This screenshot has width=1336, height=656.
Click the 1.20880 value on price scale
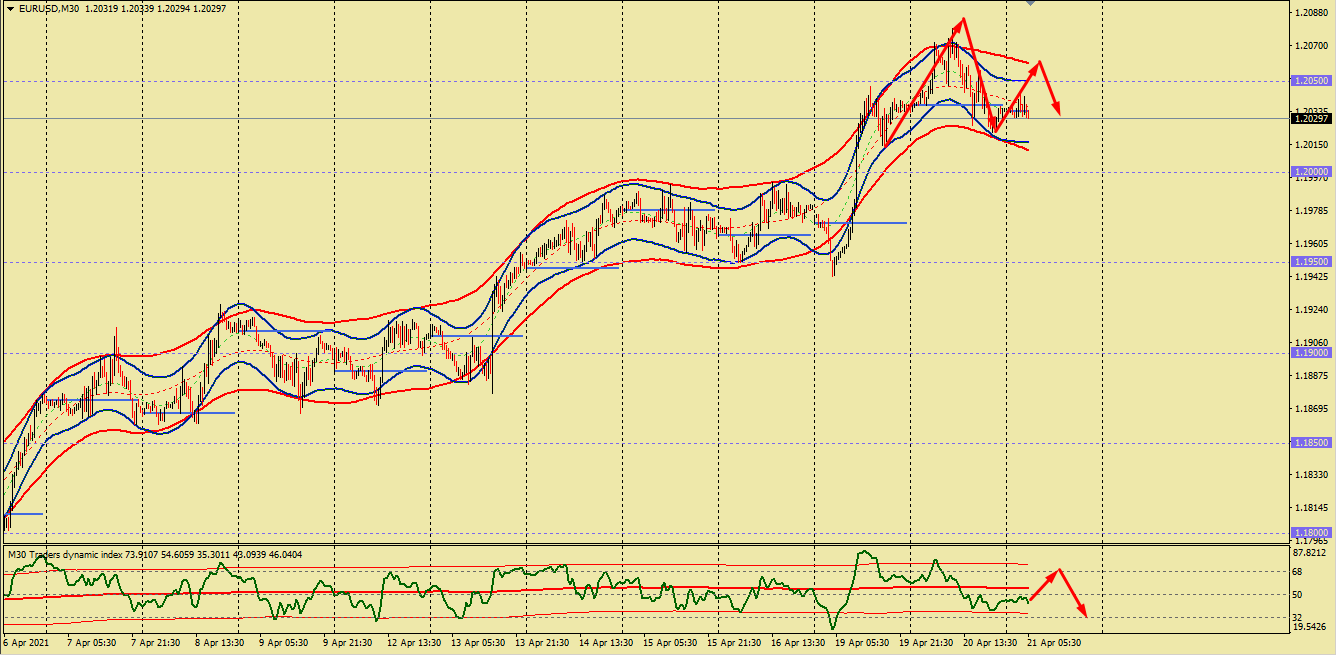(1311, 13)
